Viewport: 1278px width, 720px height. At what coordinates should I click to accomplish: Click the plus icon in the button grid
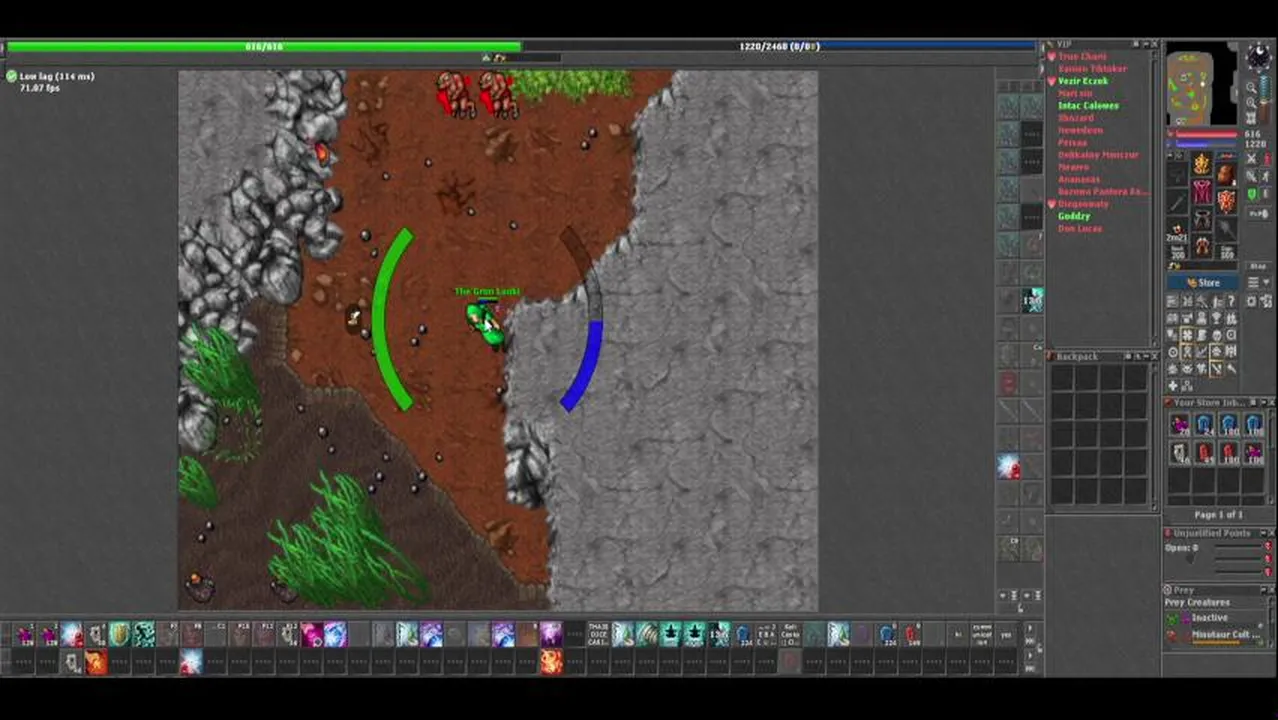point(1173,385)
